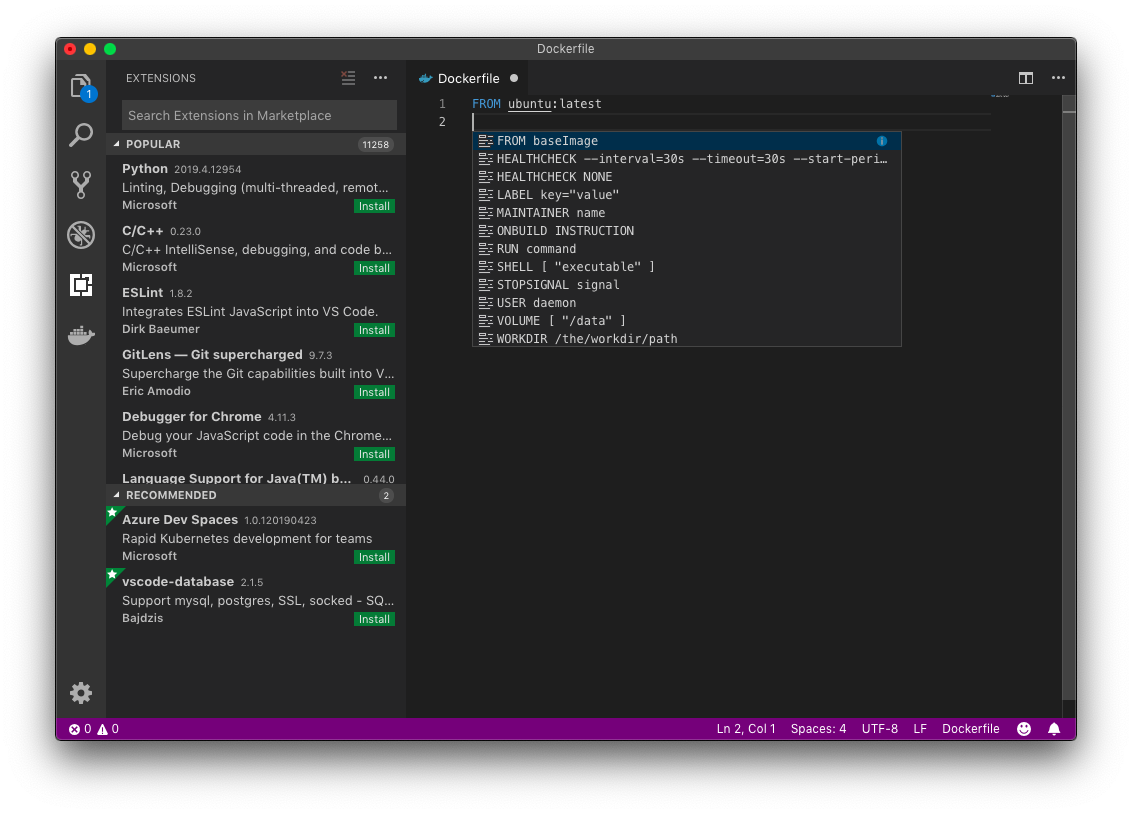Viewport: 1132px width, 814px height.
Task: Click the RECOMMENDED count badge 2
Action: [x=386, y=495]
